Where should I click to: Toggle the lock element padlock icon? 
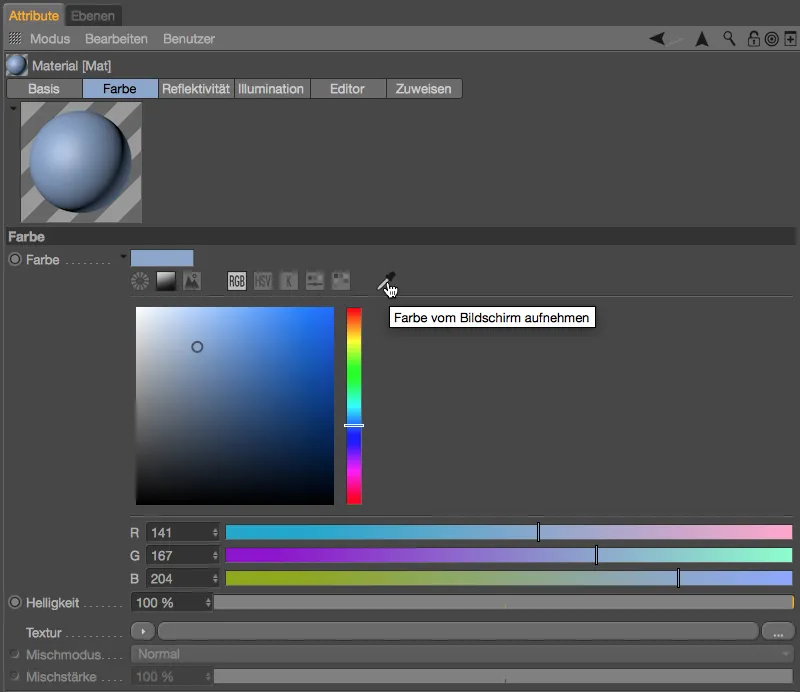click(x=754, y=38)
